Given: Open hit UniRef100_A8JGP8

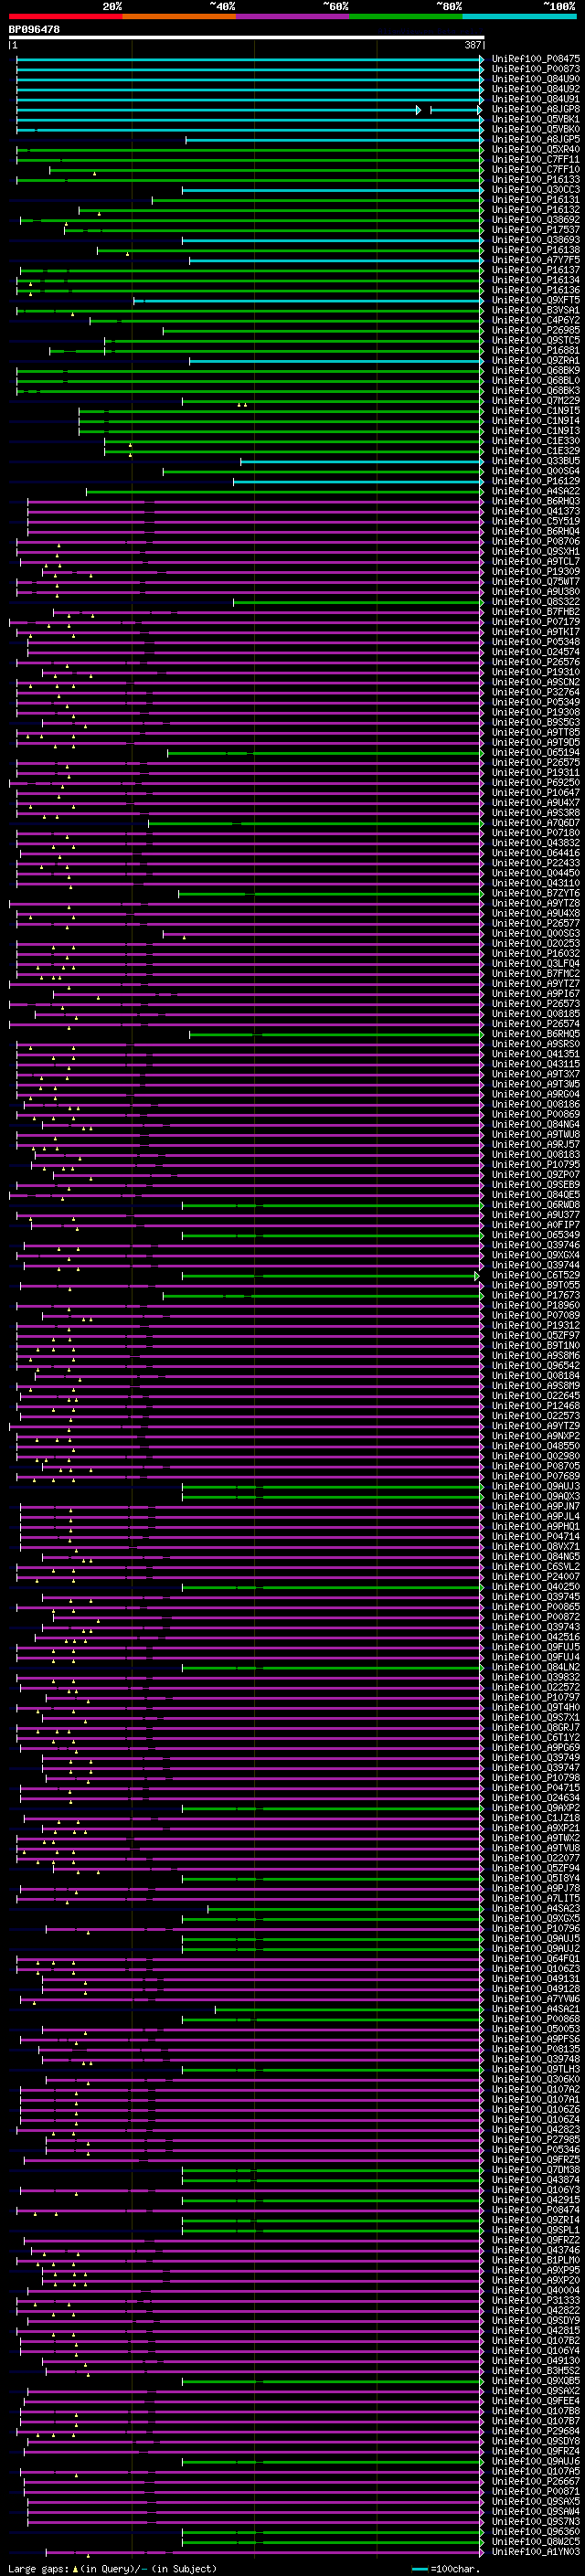Looking at the screenshot, I should [535, 109].
